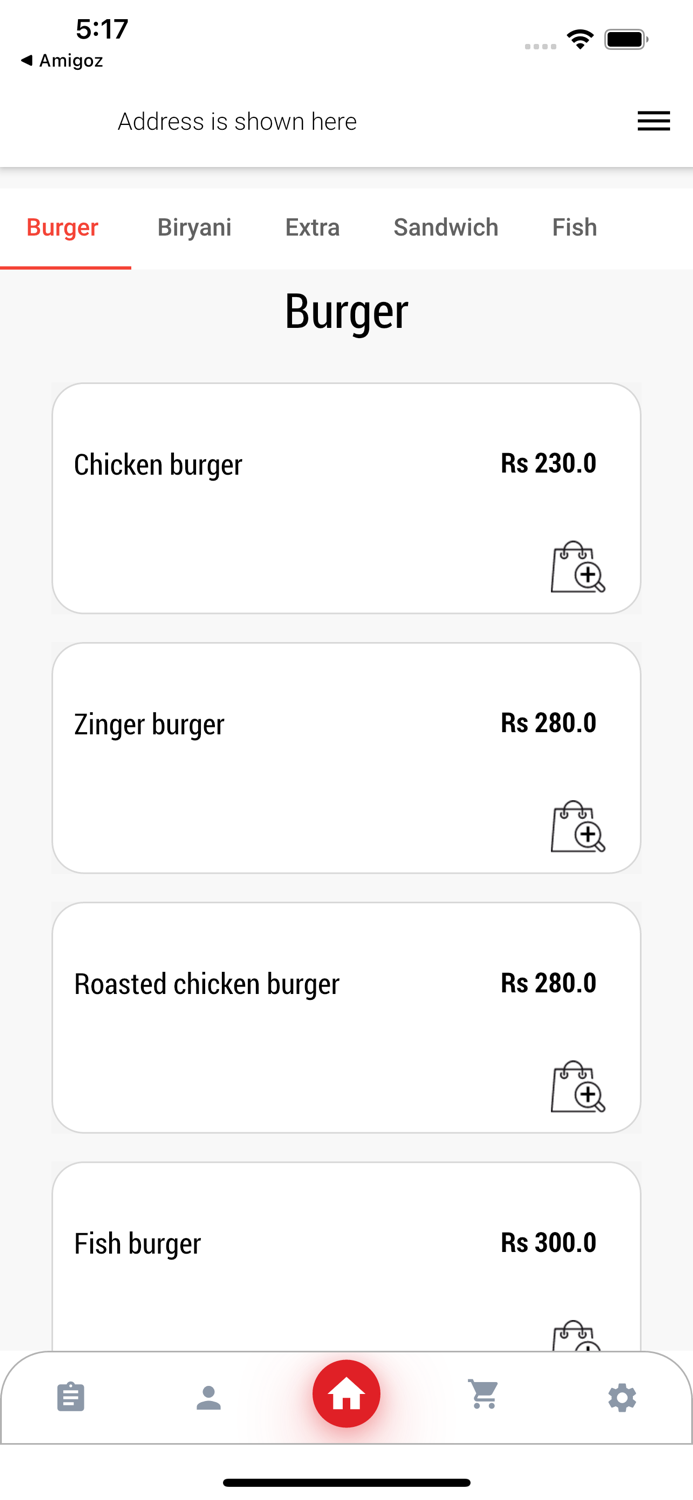The height and width of the screenshot is (1500, 693).
Task: Select the Zinger burger item card
Action: coord(346,757)
